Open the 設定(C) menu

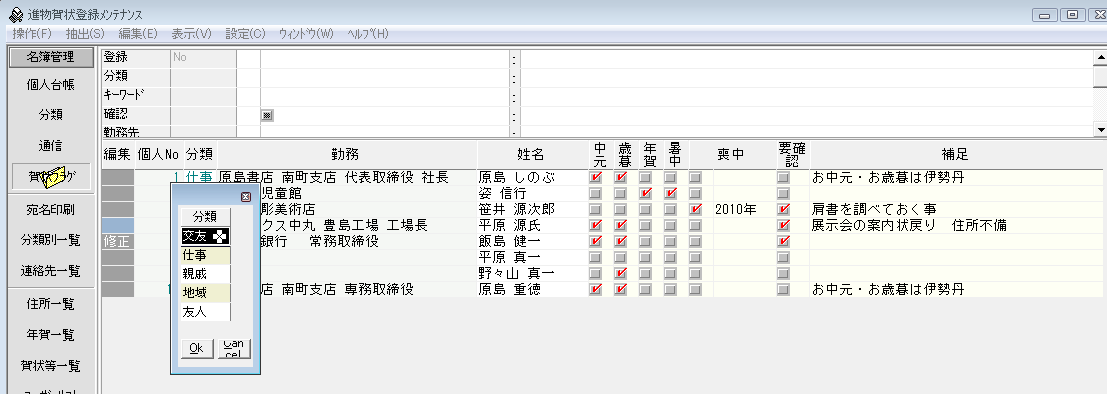[x=245, y=33]
